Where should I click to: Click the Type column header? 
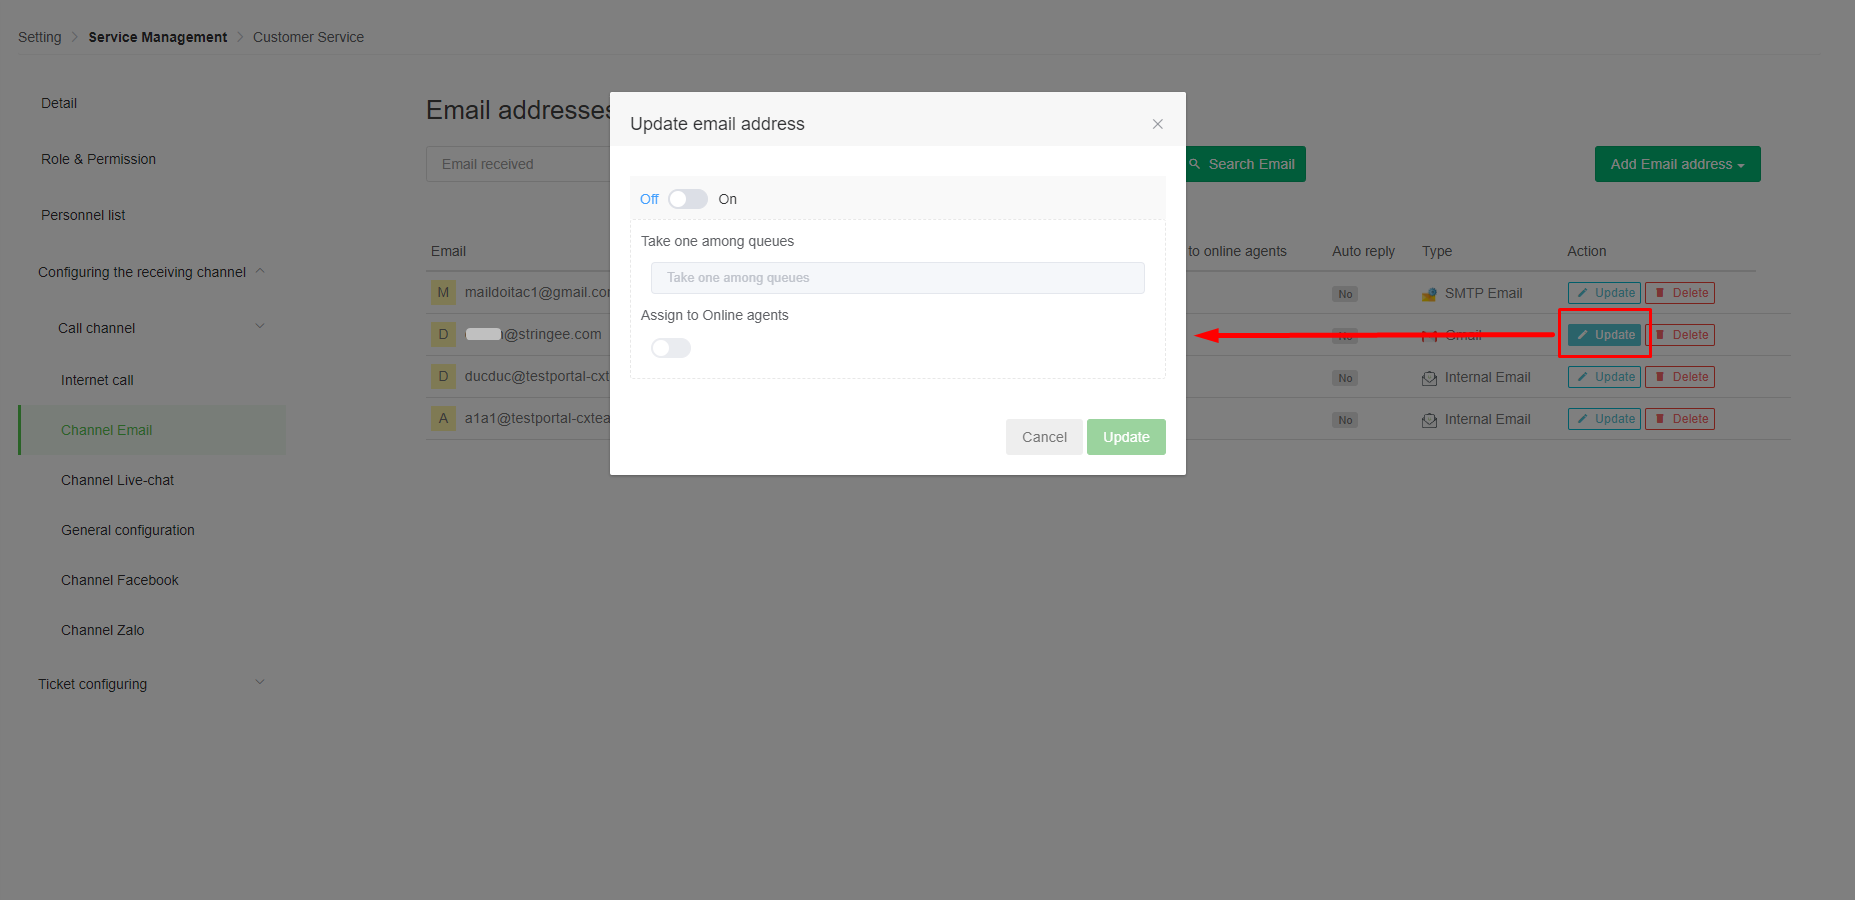click(x=1437, y=251)
